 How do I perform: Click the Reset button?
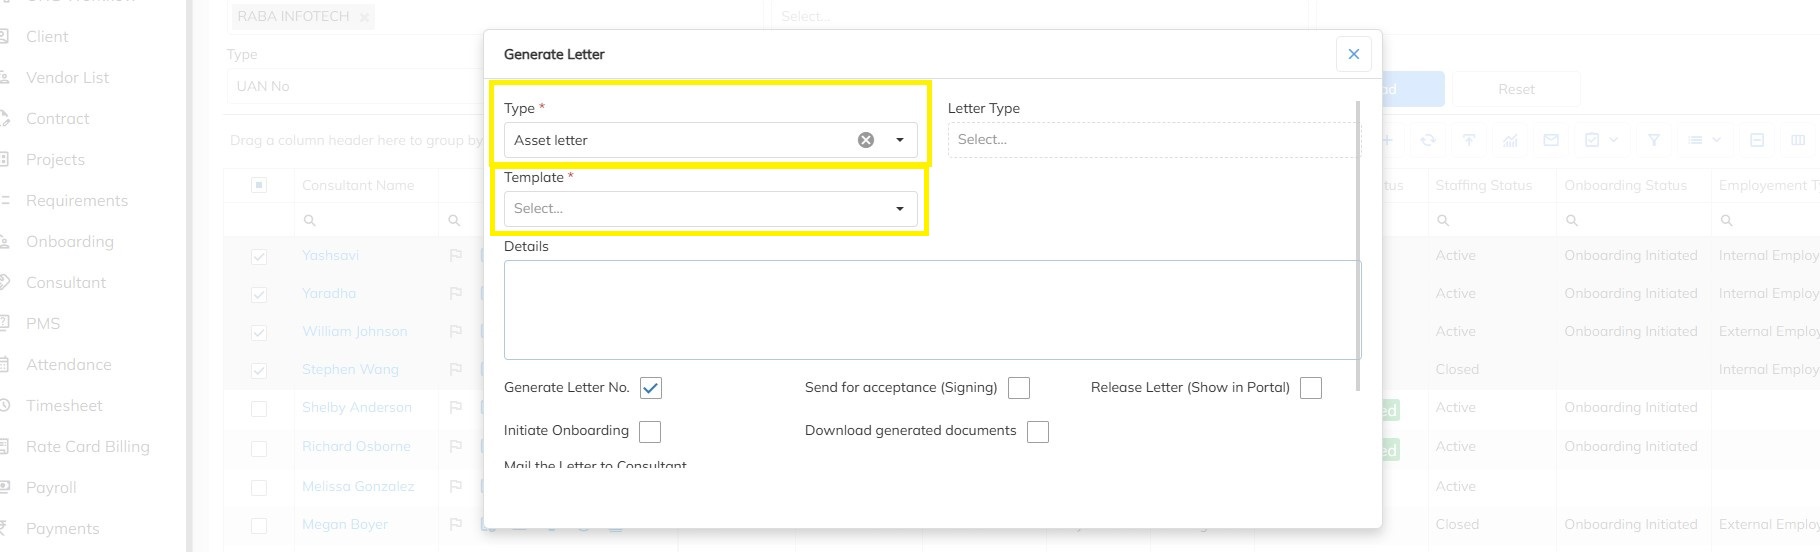click(1516, 89)
